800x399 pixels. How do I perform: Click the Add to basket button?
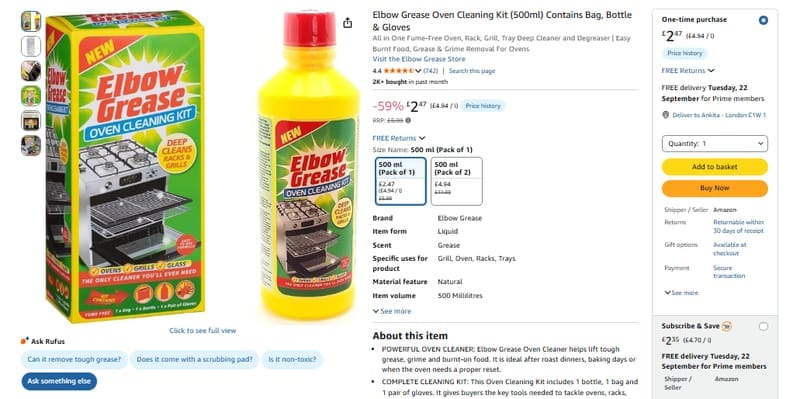coord(714,167)
